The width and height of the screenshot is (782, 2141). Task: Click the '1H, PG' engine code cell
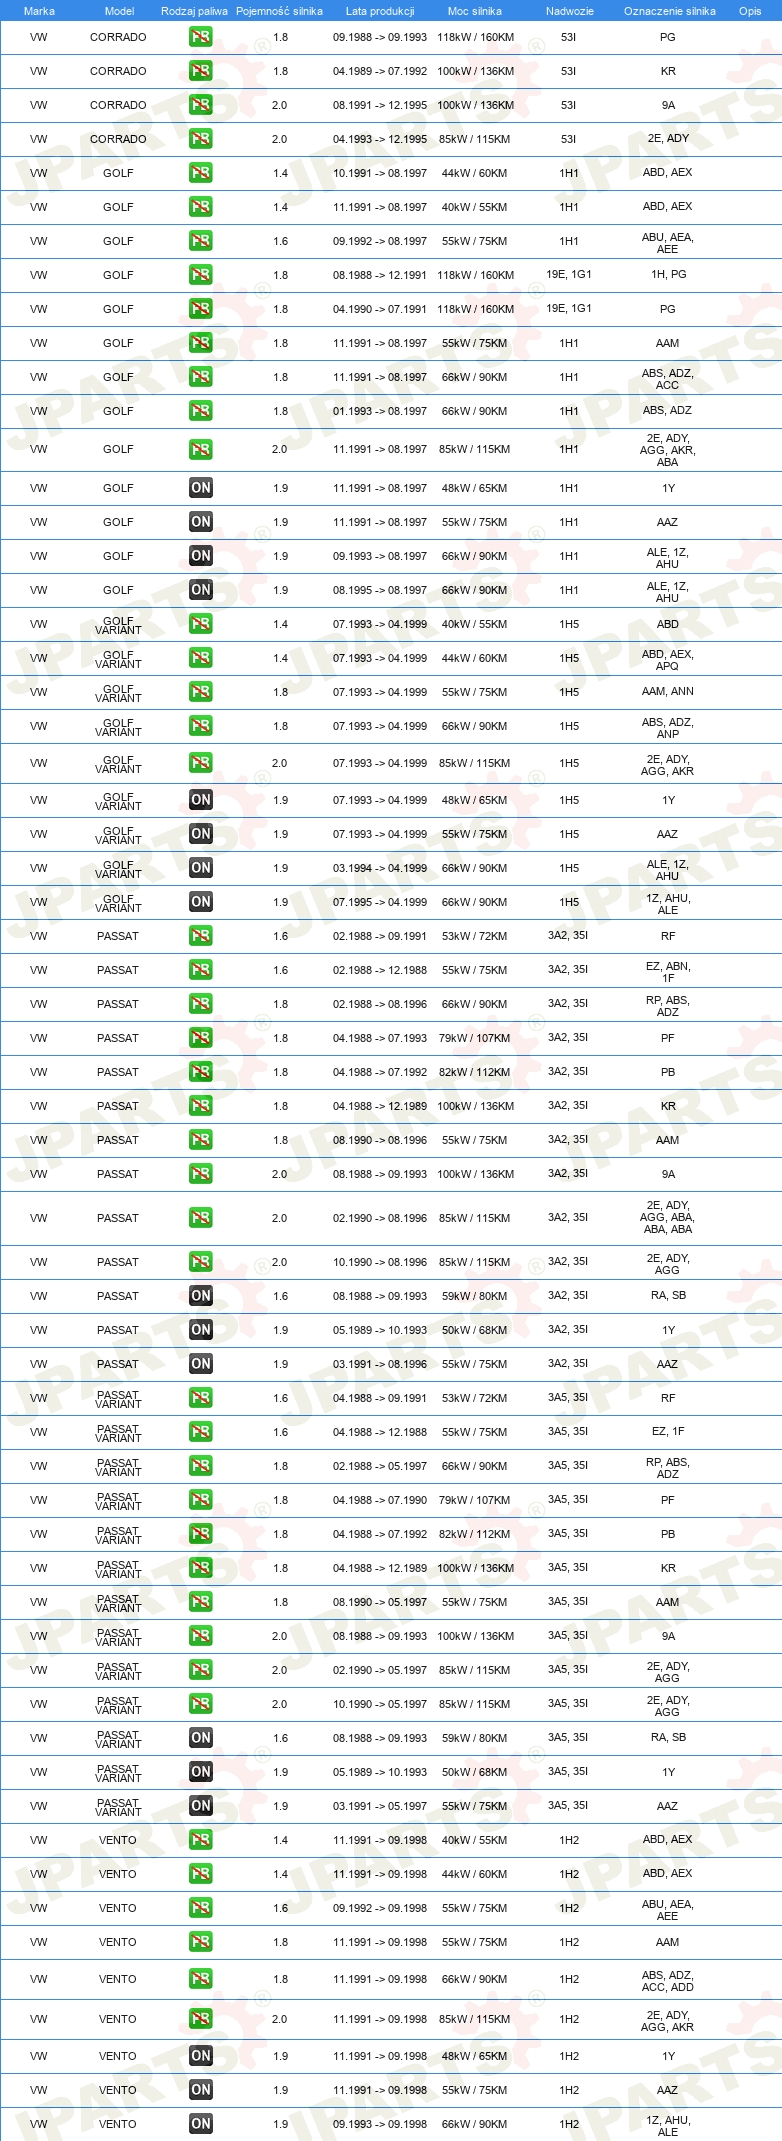coord(668,274)
